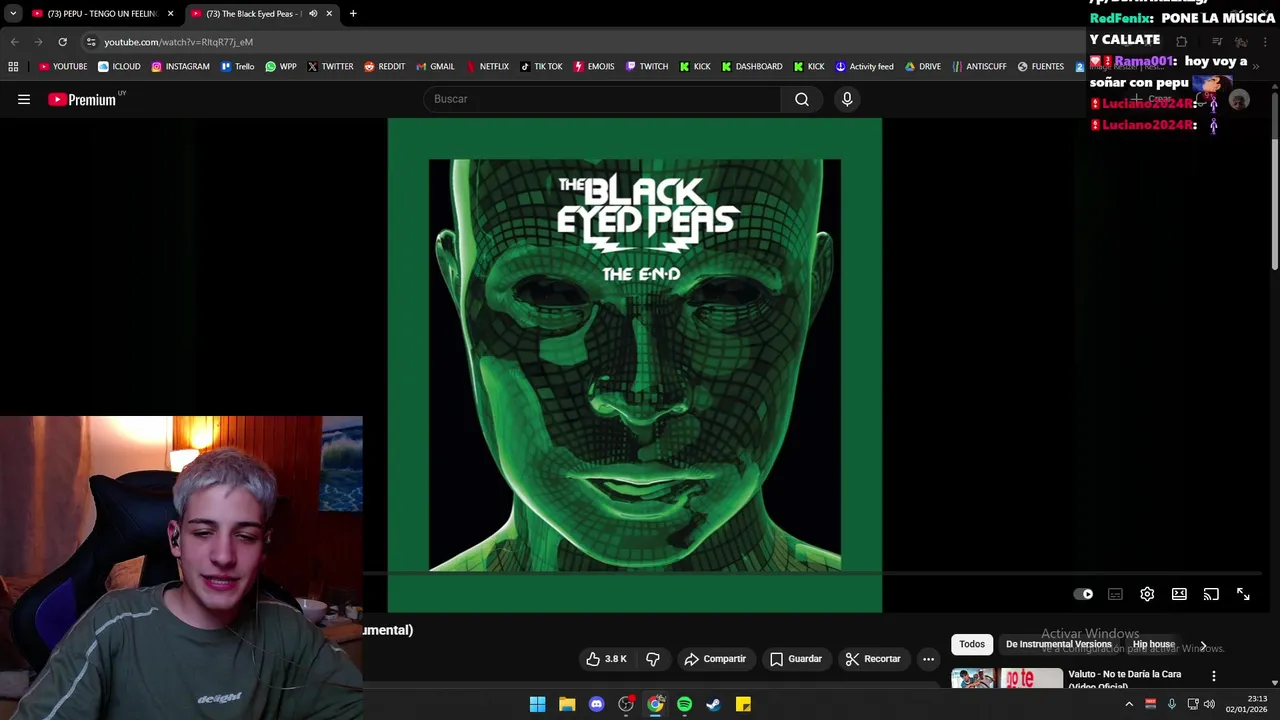Open the Trello bookmark
1280x720 pixels.
click(x=237, y=67)
